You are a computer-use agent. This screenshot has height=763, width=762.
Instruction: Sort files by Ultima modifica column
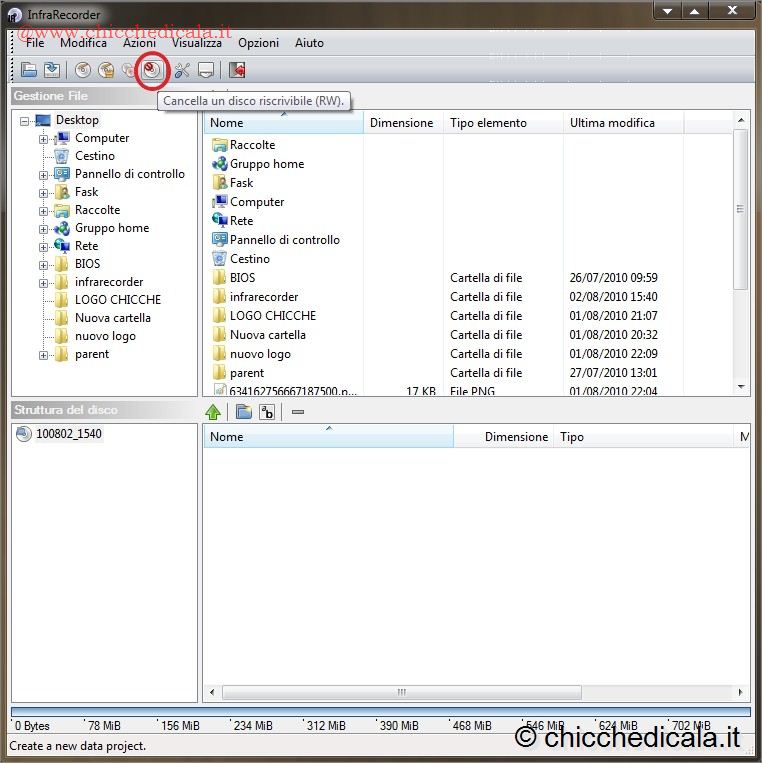pyautogui.click(x=612, y=123)
